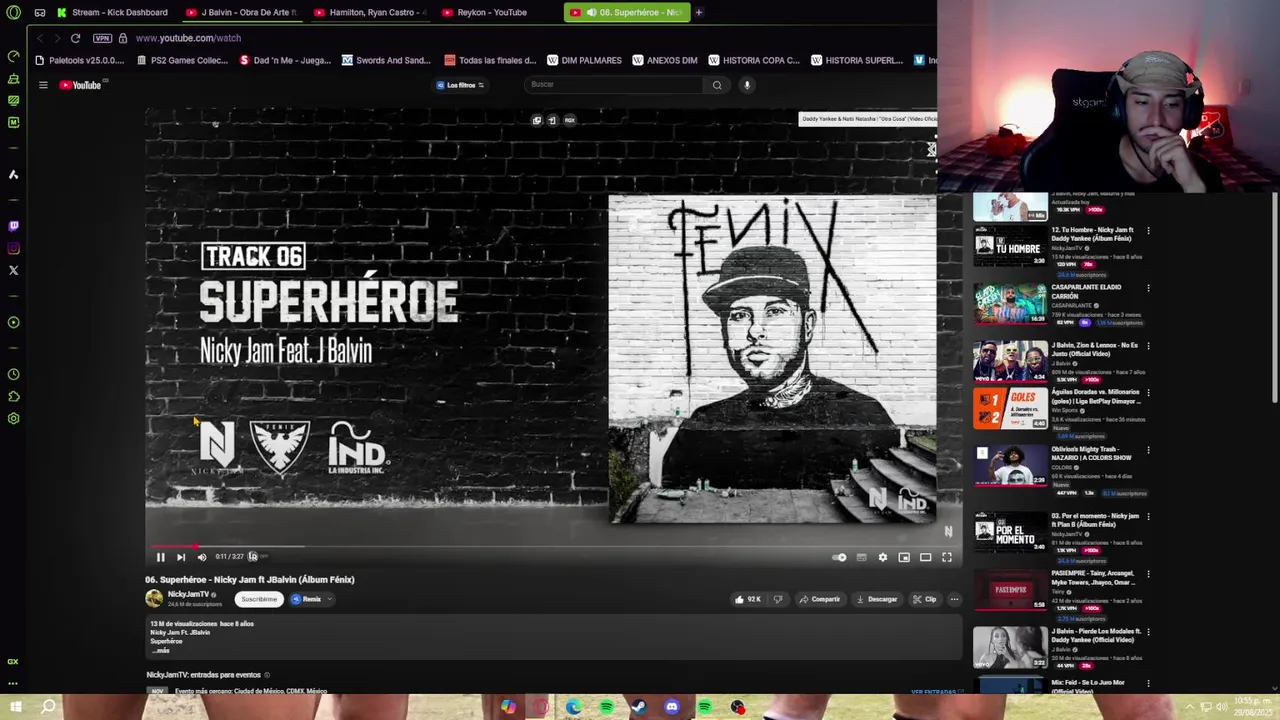Toggle subtitles on the video player
Viewport: 1280px width, 720px height.
click(861, 557)
